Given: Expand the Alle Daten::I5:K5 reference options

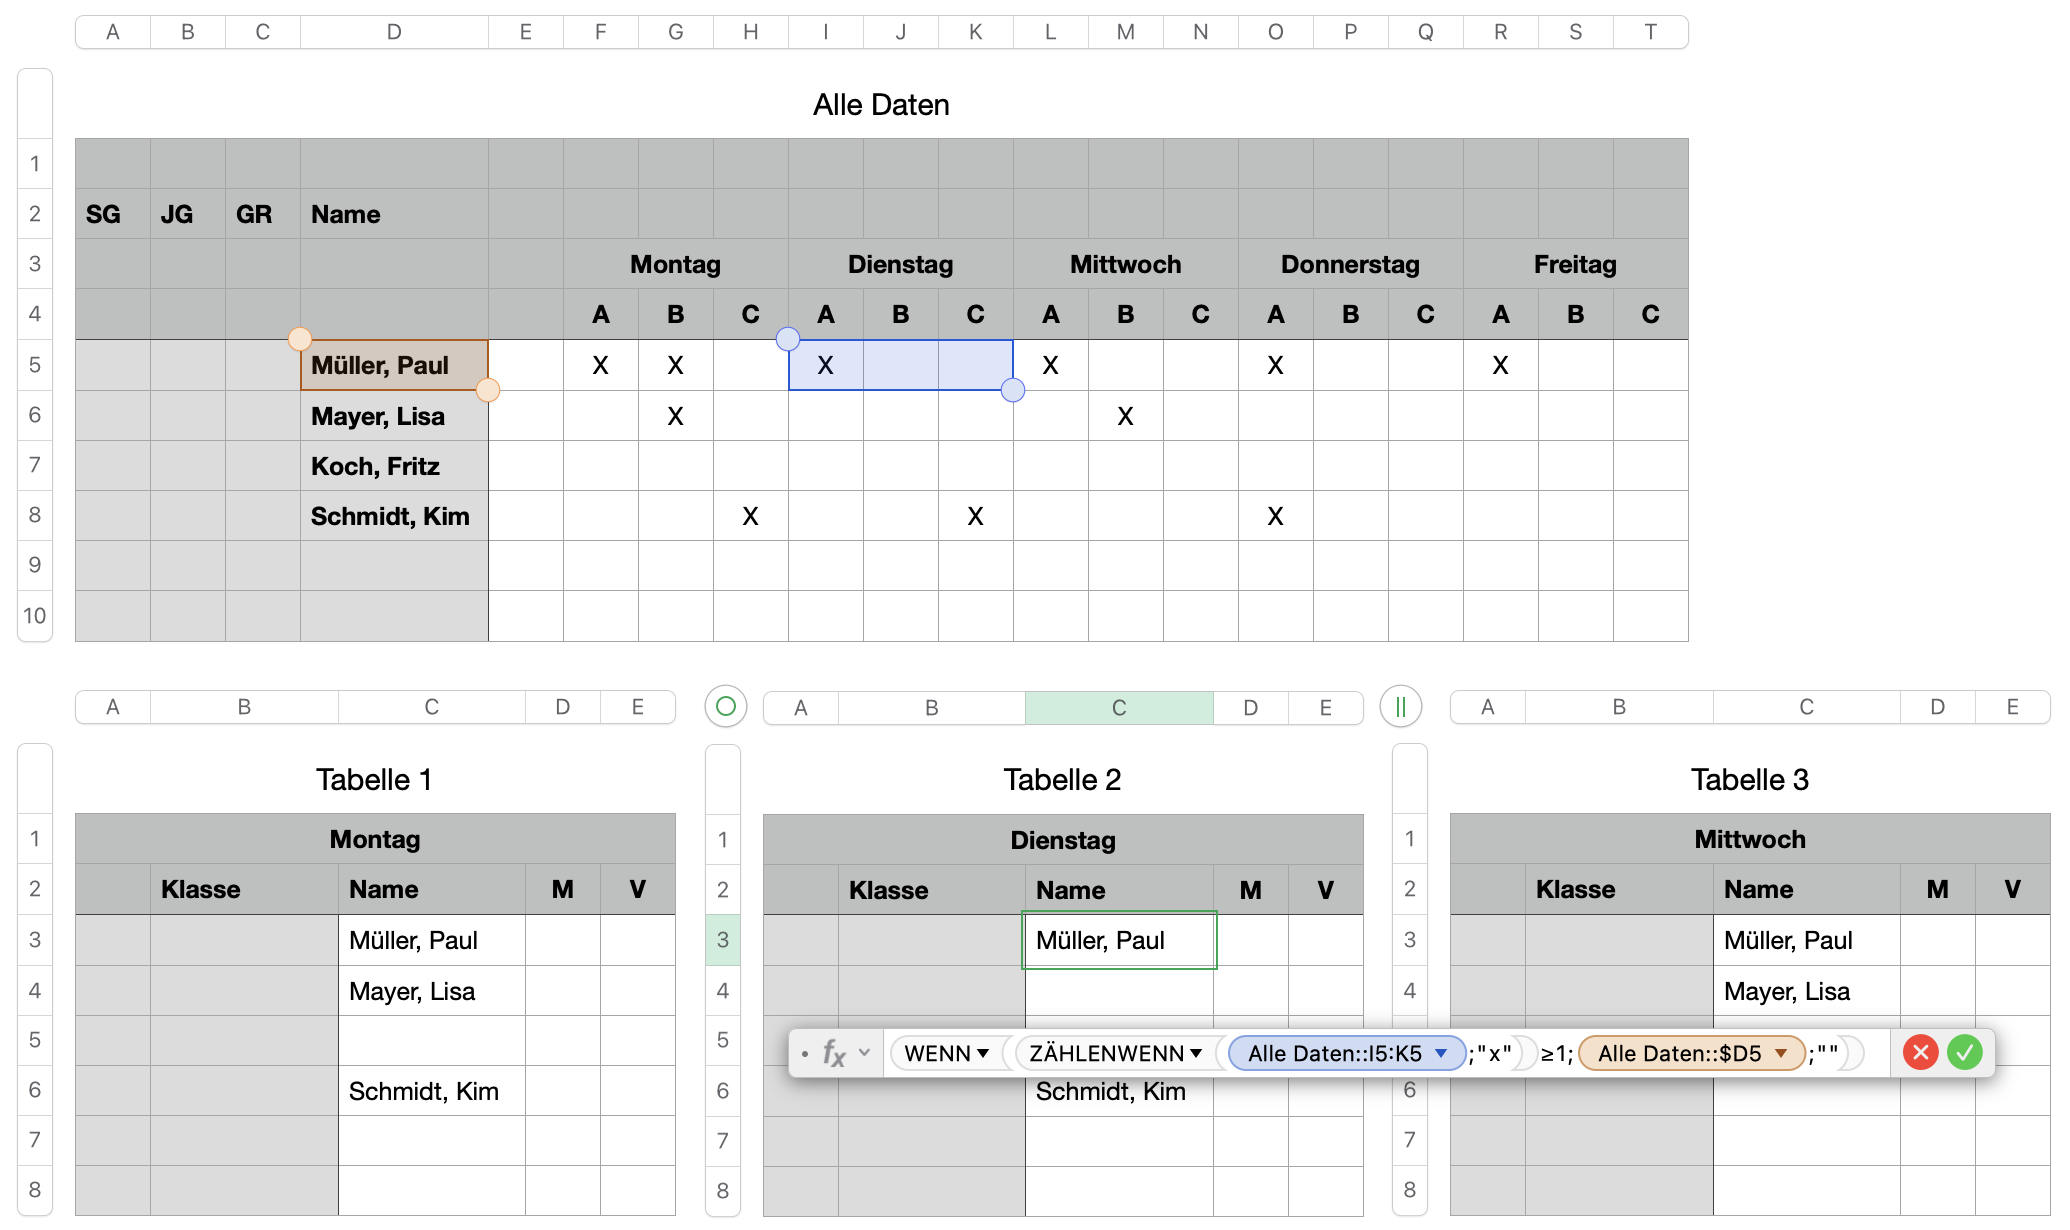Looking at the screenshot, I should tap(1441, 1053).
